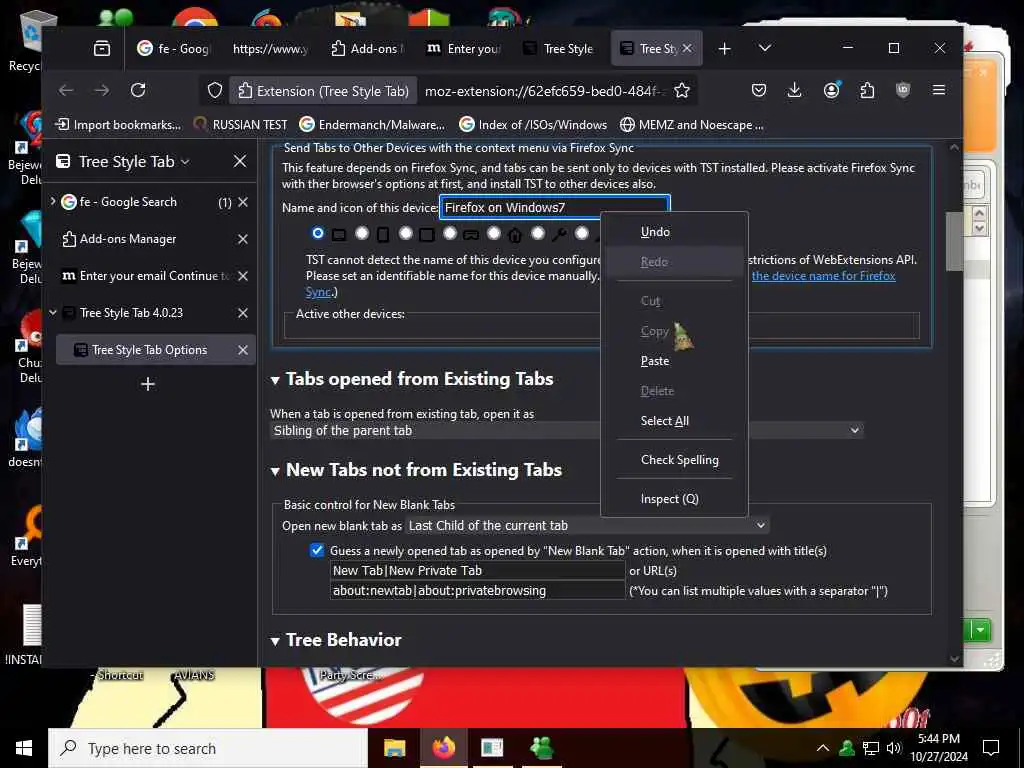Open the 'RUSSIAN TEST' bookmark

(240, 125)
